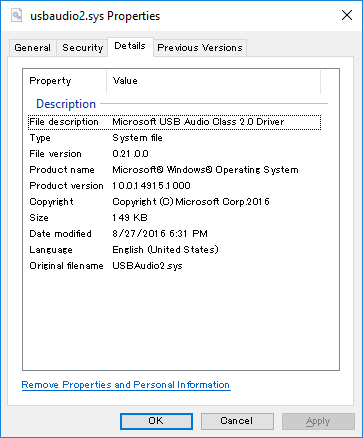Click the 10.0.14915.1000 value
Image resolution: width=363 pixels, height=438 pixels.
(151, 186)
